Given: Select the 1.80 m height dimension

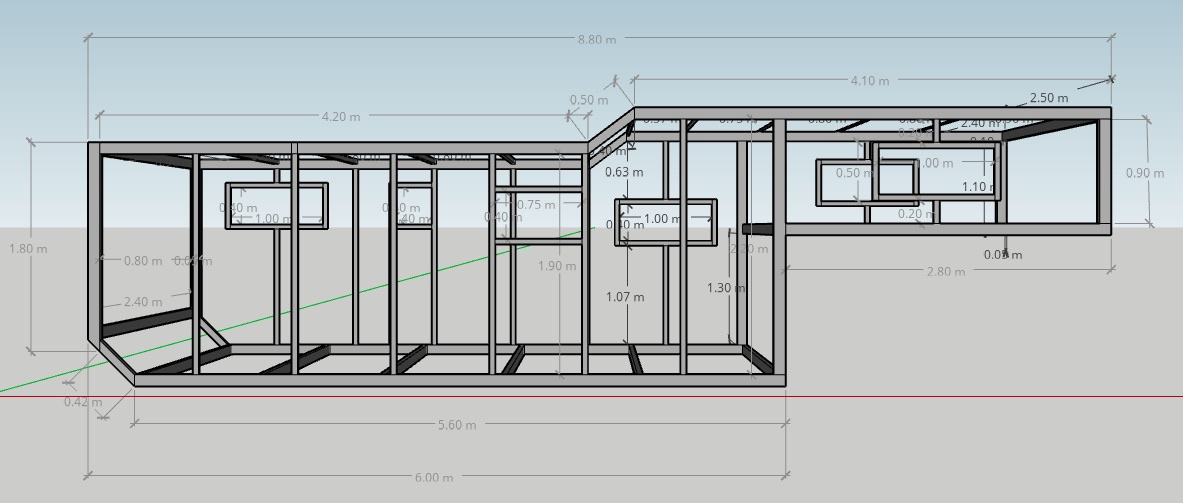Looking at the screenshot, I should tap(28, 249).
